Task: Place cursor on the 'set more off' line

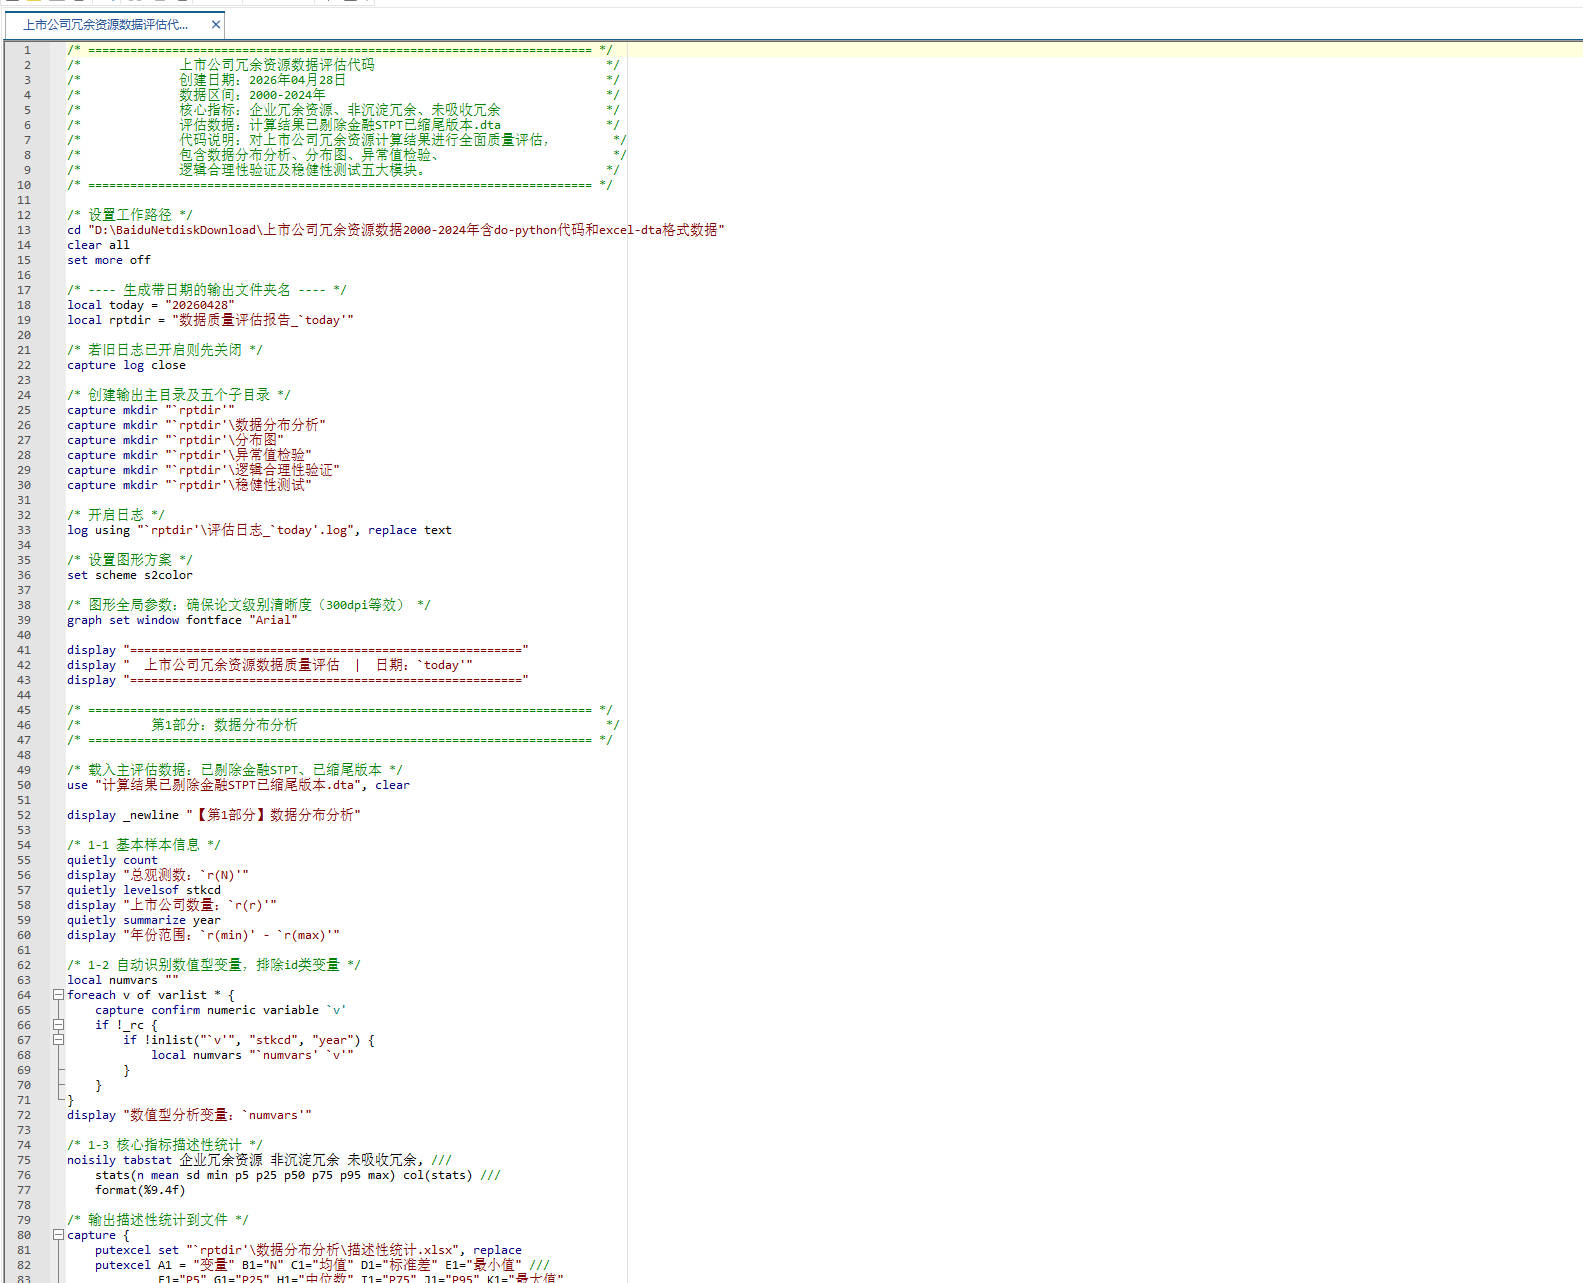Action: click(x=109, y=260)
